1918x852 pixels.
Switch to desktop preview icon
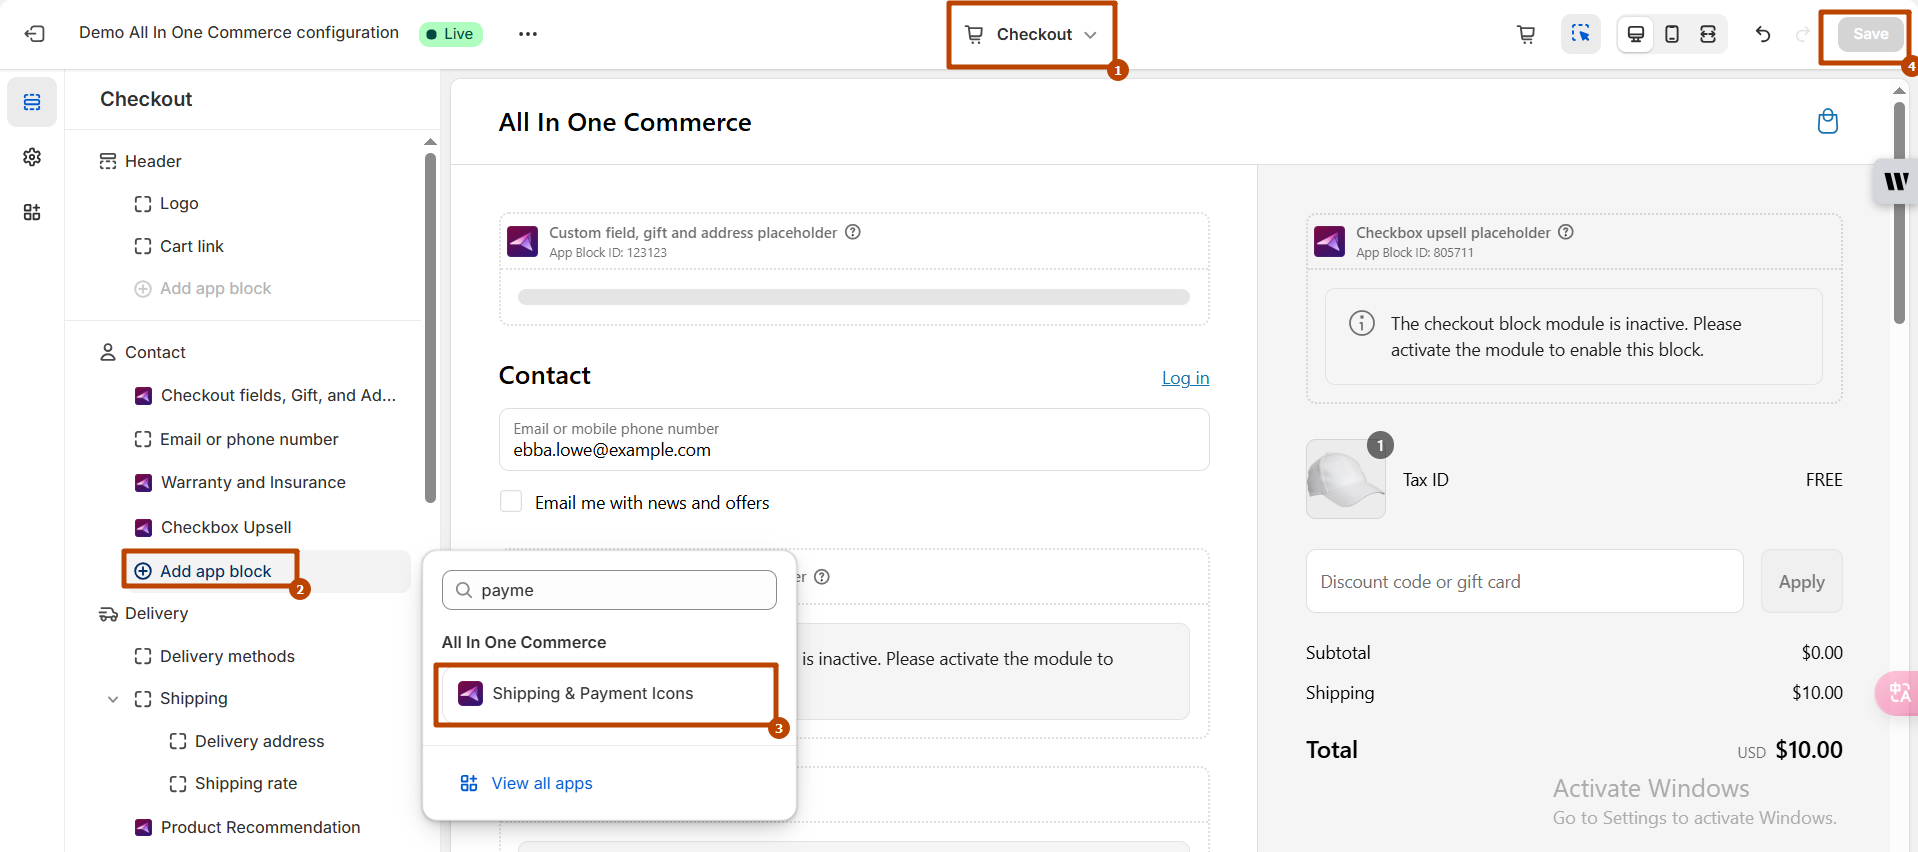pyautogui.click(x=1635, y=34)
